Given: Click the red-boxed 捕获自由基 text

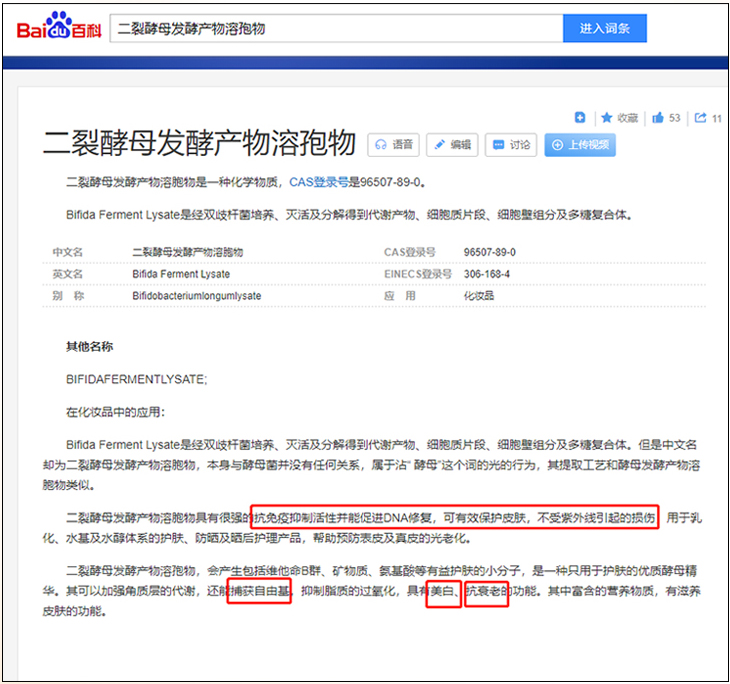Looking at the screenshot, I should [260, 593].
